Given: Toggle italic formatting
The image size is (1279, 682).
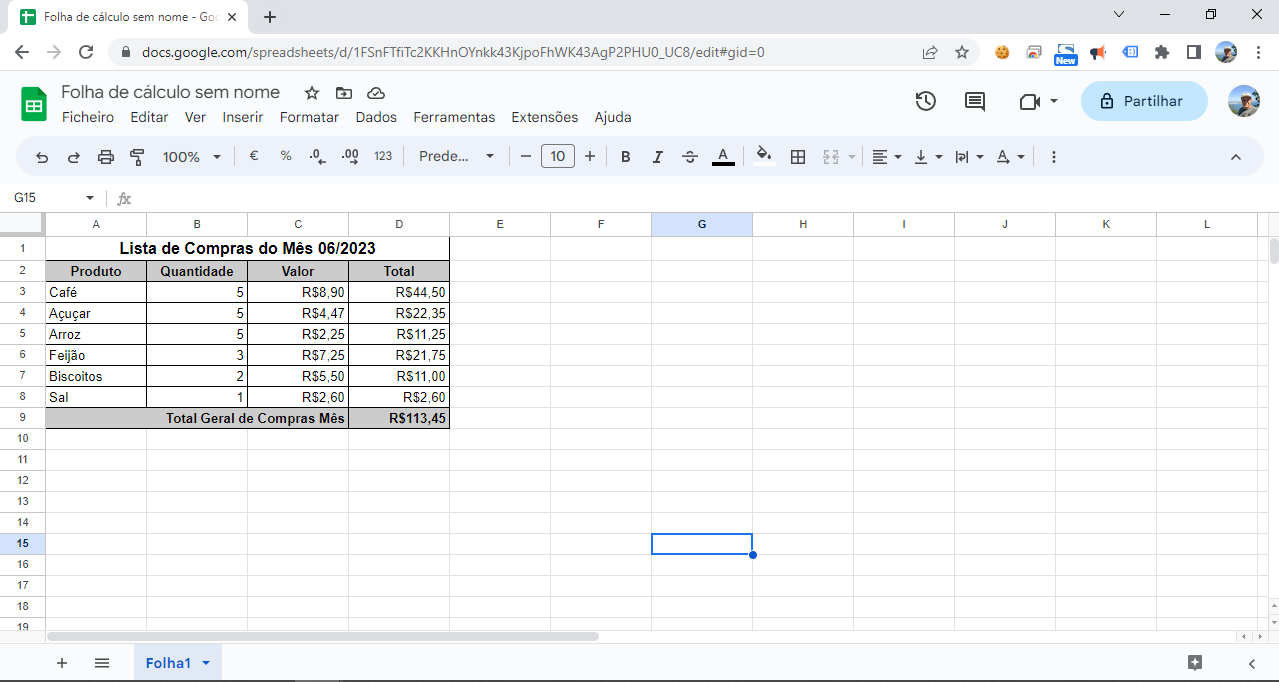Looking at the screenshot, I should click(658, 157).
